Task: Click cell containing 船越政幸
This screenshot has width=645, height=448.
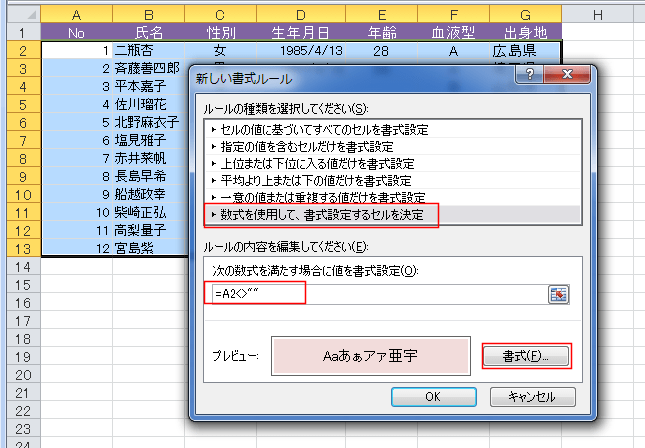Action: [x=148, y=194]
